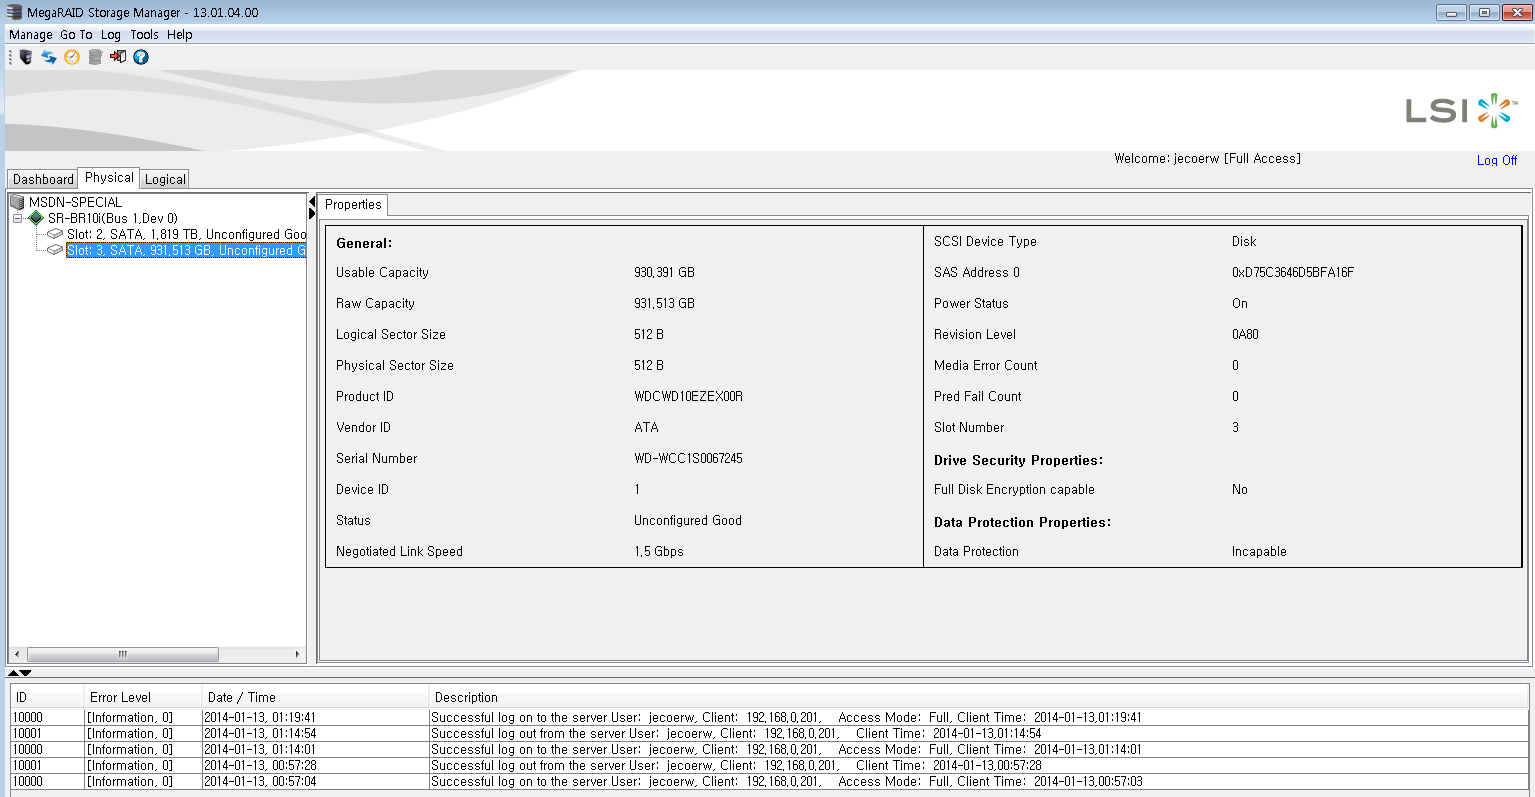Click the link speed value 1.5 Gbps
This screenshot has height=797, width=1535.
(x=659, y=551)
